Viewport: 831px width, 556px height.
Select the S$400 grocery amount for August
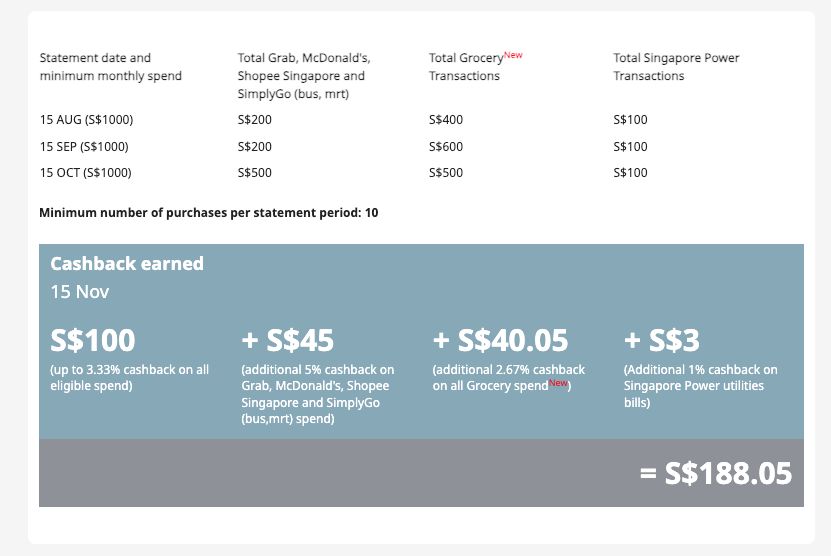tap(446, 120)
